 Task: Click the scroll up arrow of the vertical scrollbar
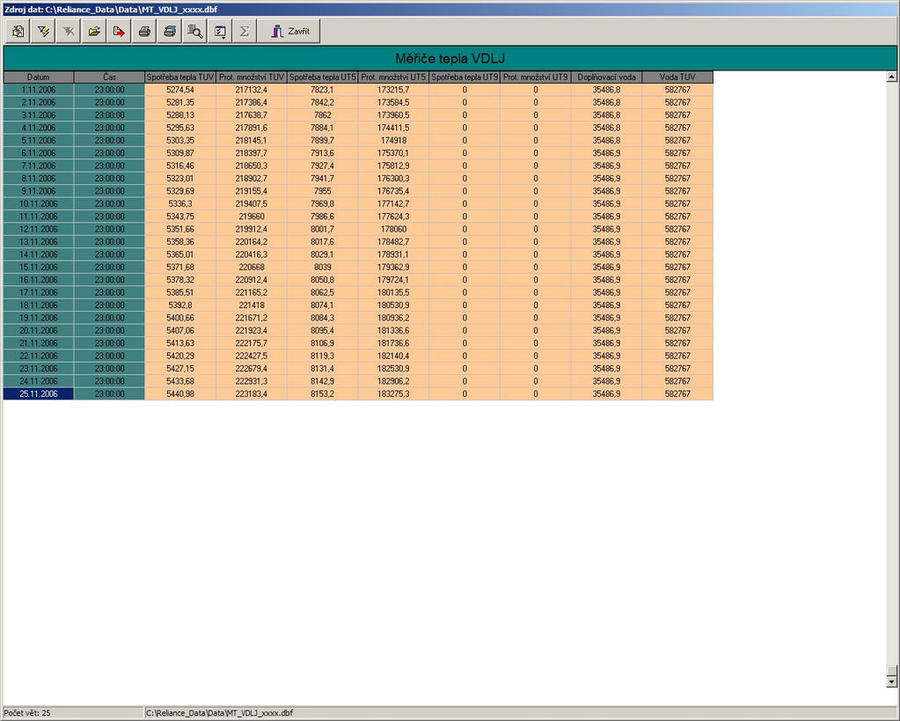(891, 77)
